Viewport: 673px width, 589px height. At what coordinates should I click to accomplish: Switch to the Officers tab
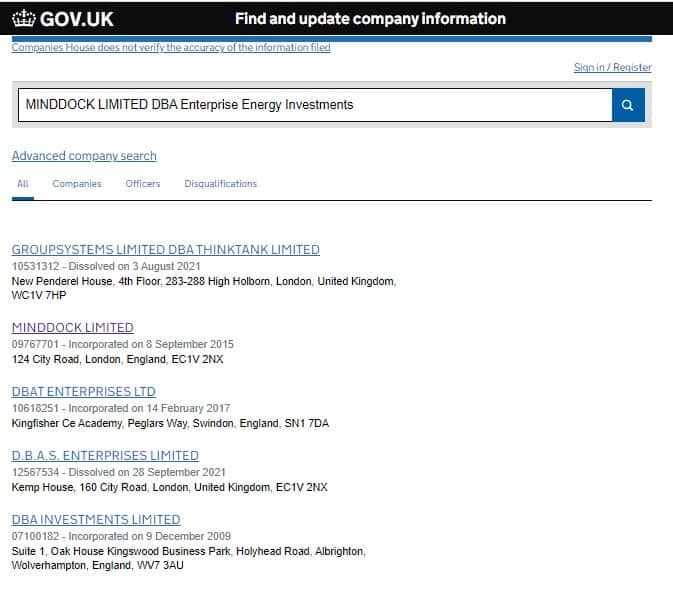(x=143, y=184)
